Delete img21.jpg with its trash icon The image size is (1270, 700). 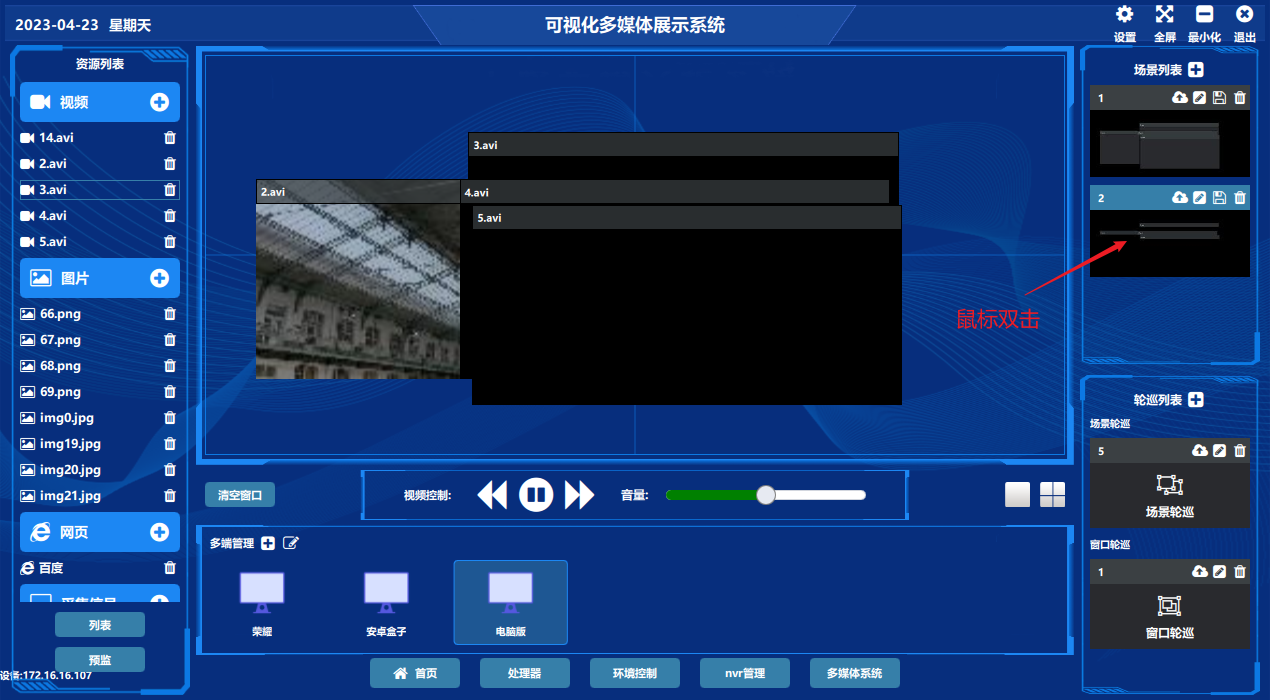(170, 496)
